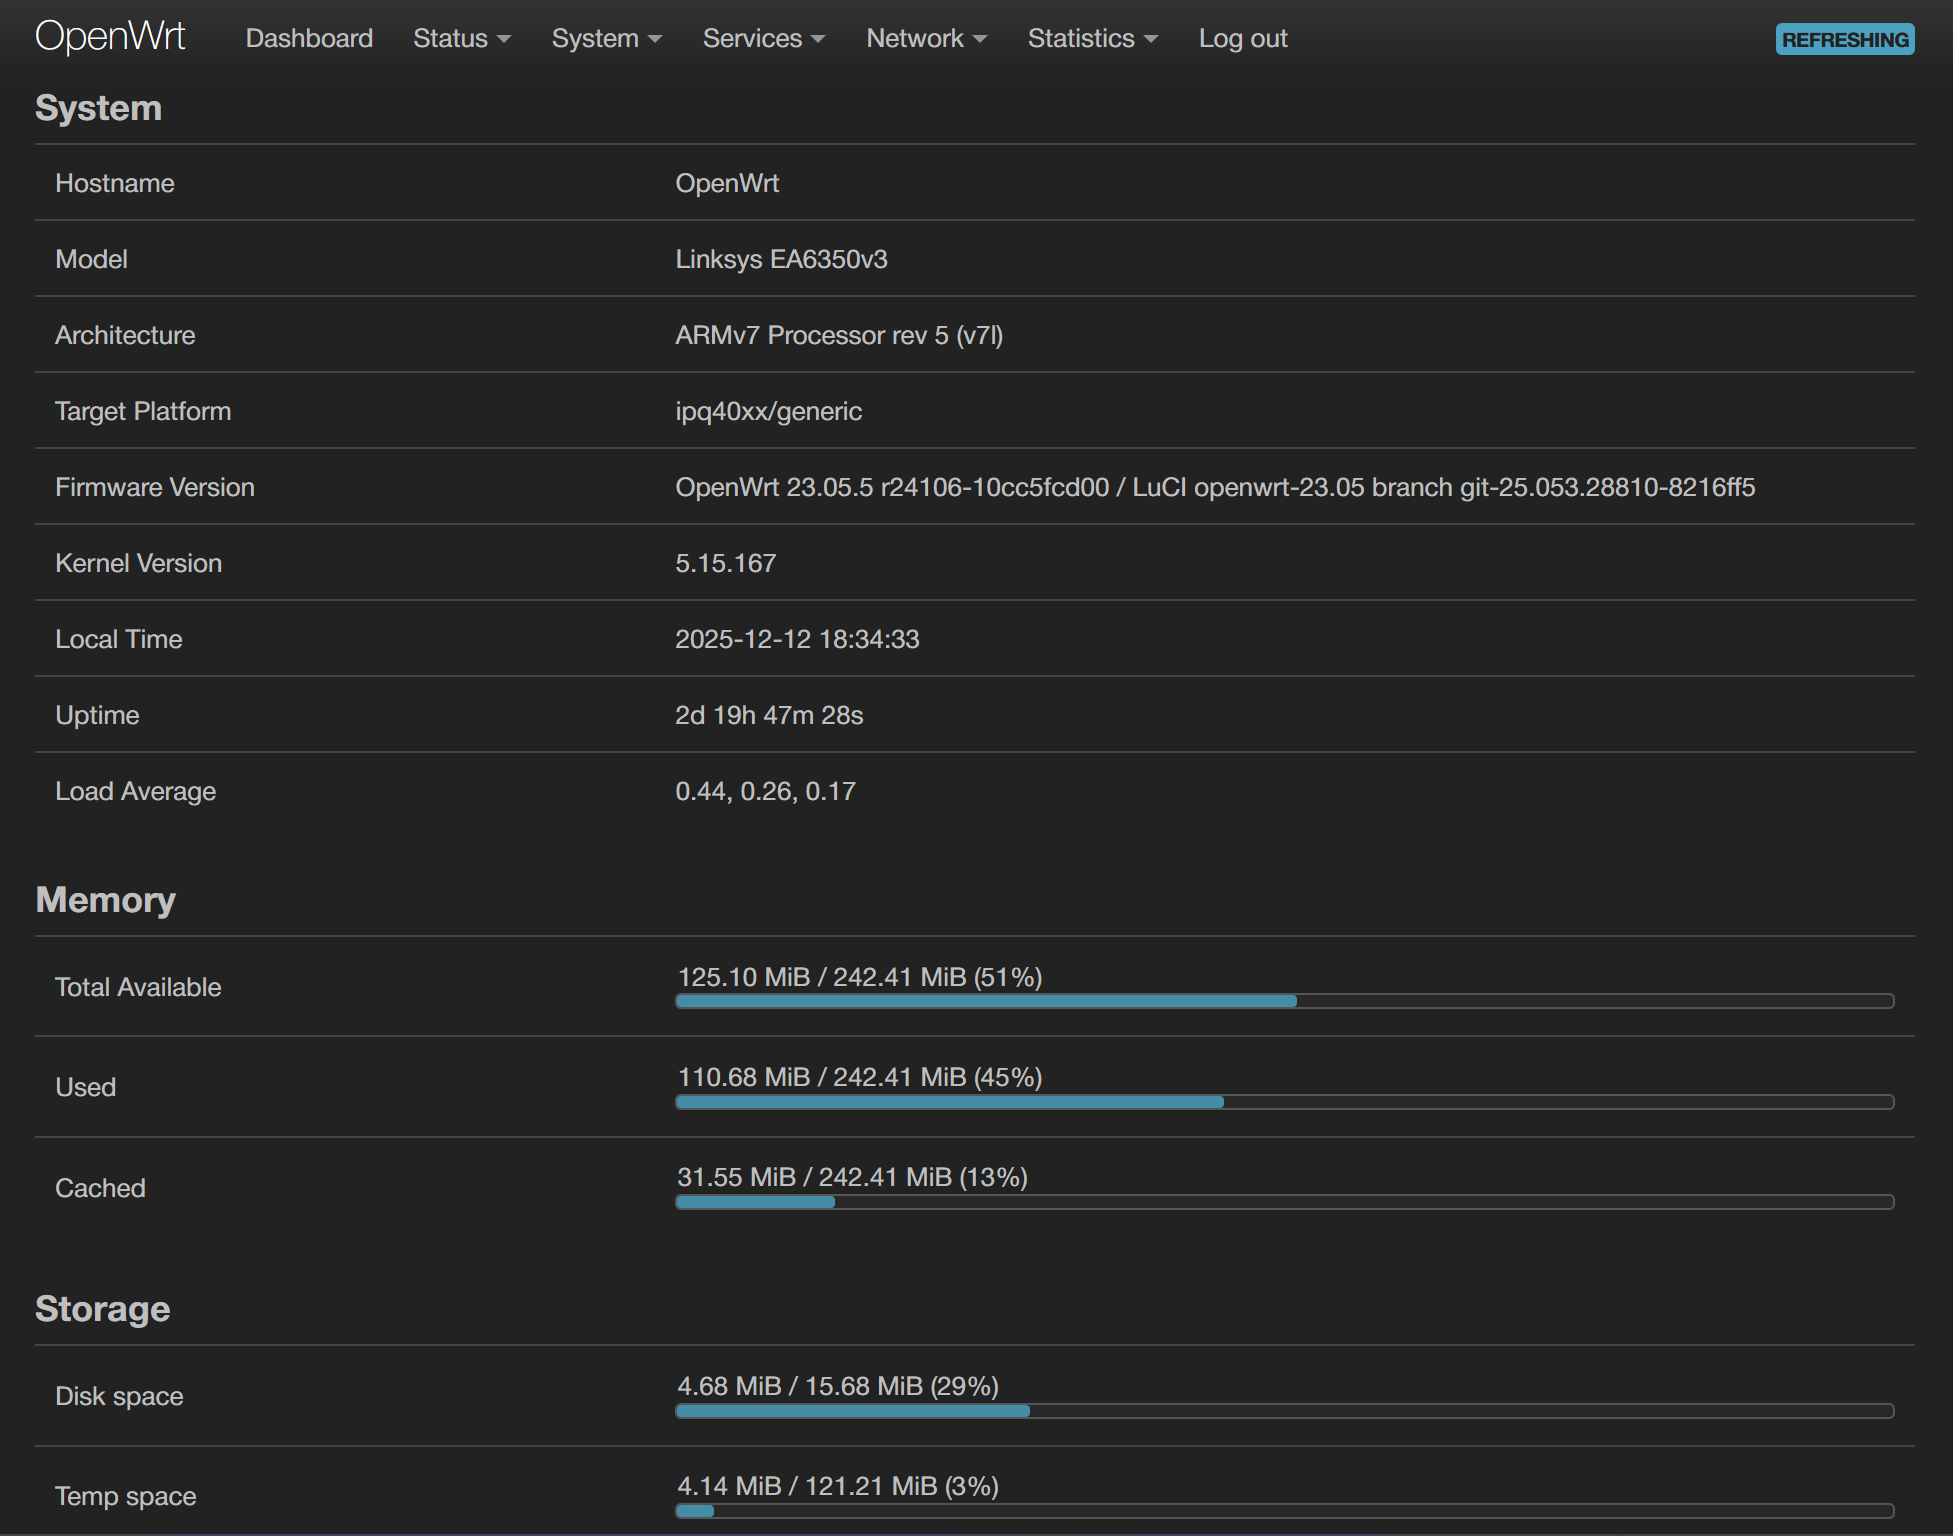Viewport: 1953px width, 1536px height.
Task: Click the Used memory progress bar
Action: coord(1284,1102)
